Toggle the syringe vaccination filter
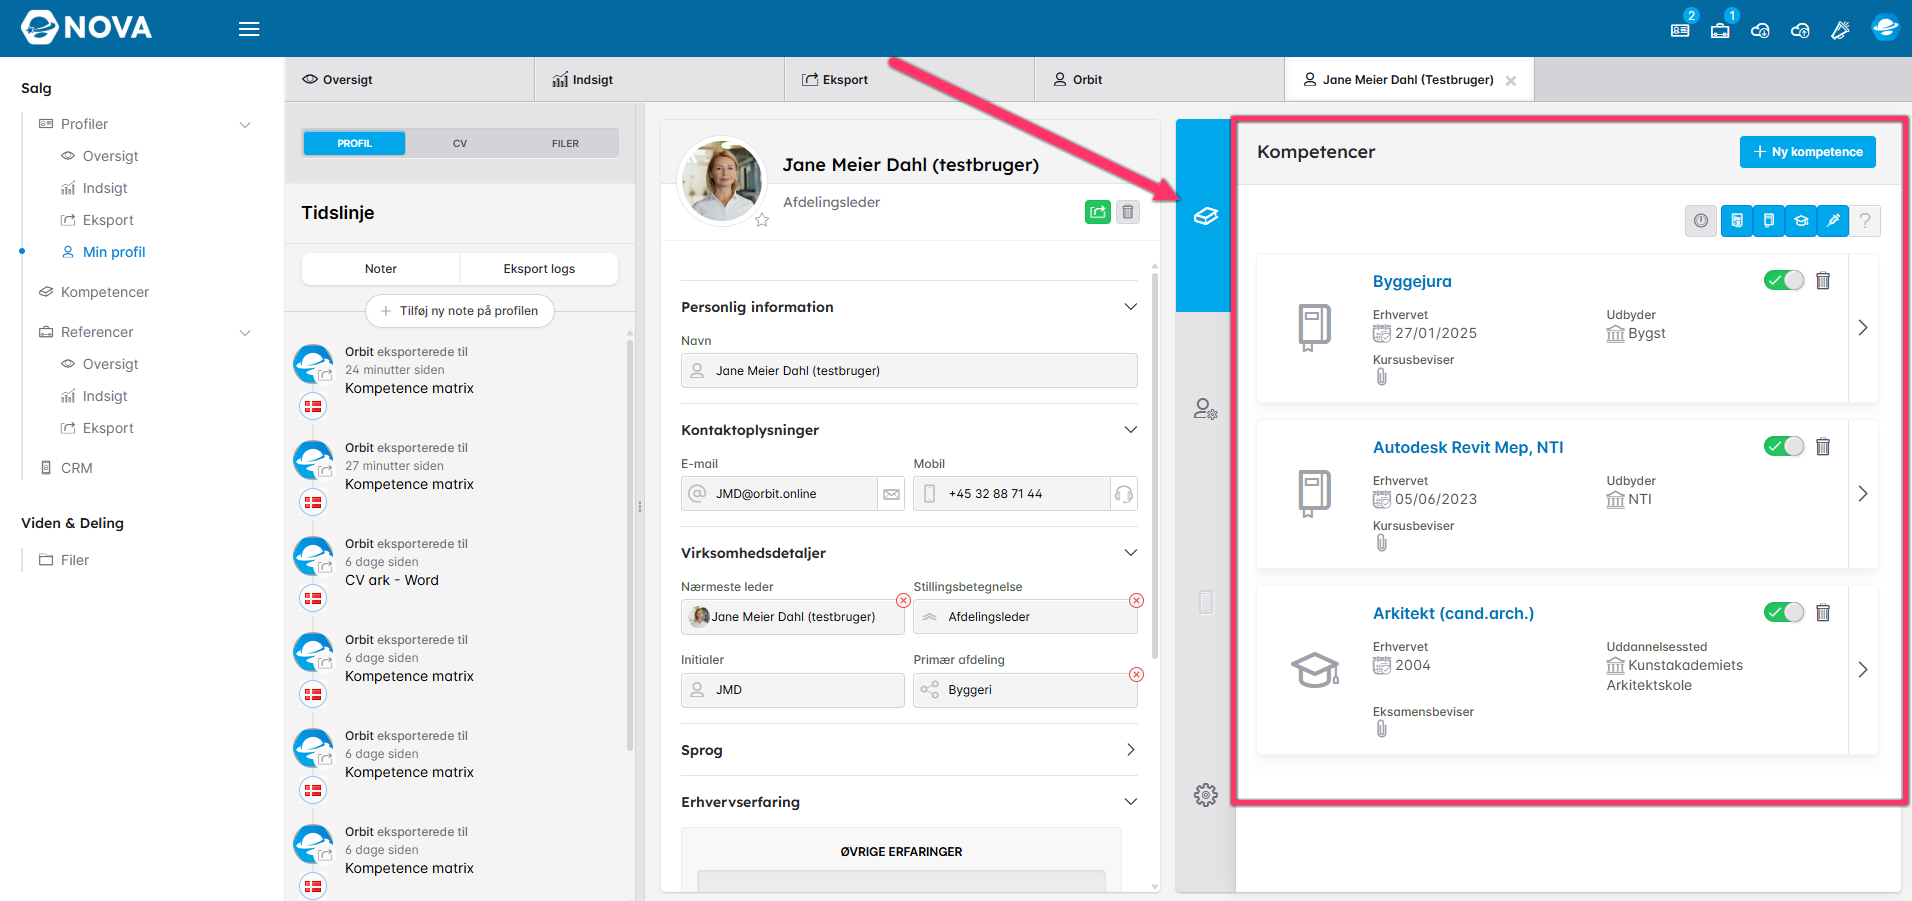 point(1833,221)
